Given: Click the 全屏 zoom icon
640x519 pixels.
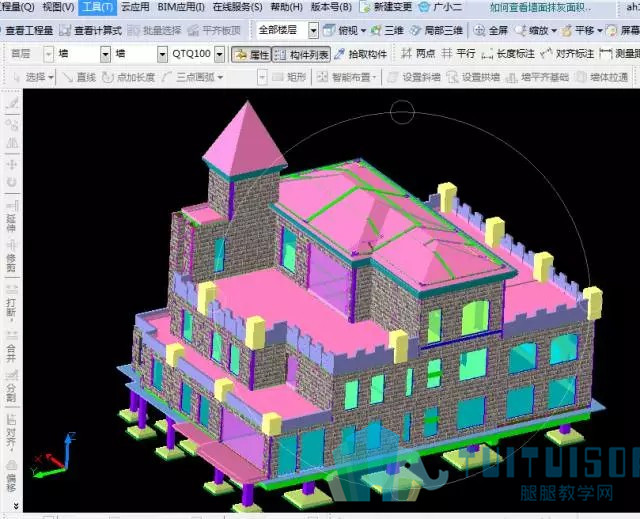Looking at the screenshot, I should [479, 30].
